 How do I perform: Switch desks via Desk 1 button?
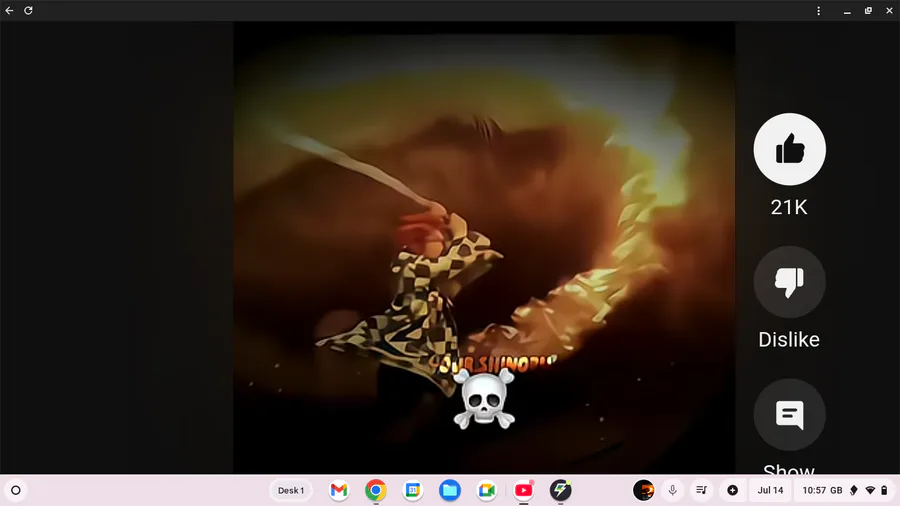click(291, 490)
